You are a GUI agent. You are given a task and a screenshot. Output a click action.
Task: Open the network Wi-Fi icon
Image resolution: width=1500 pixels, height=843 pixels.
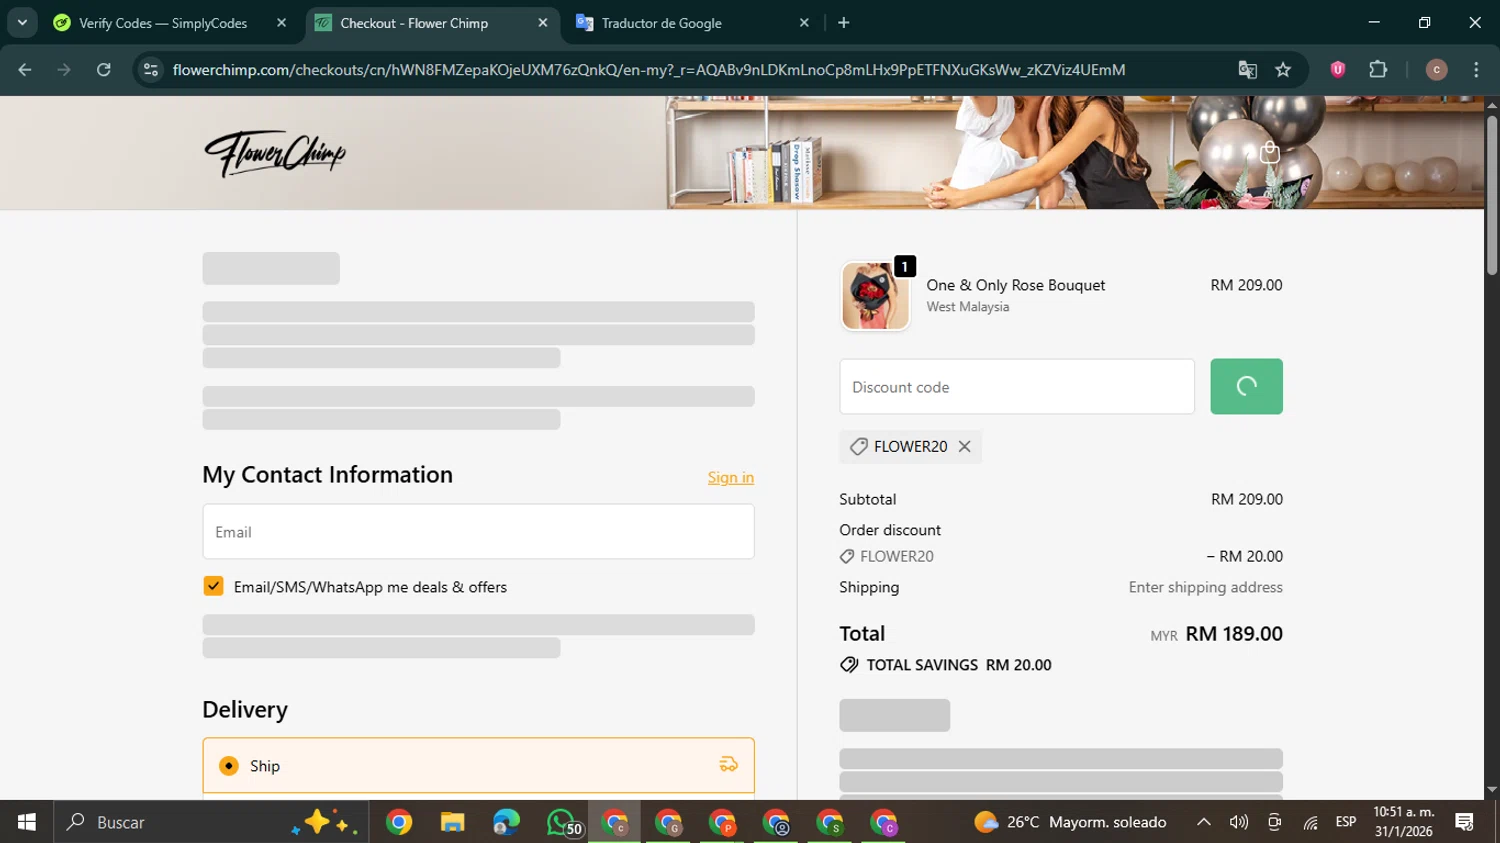(1310, 822)
